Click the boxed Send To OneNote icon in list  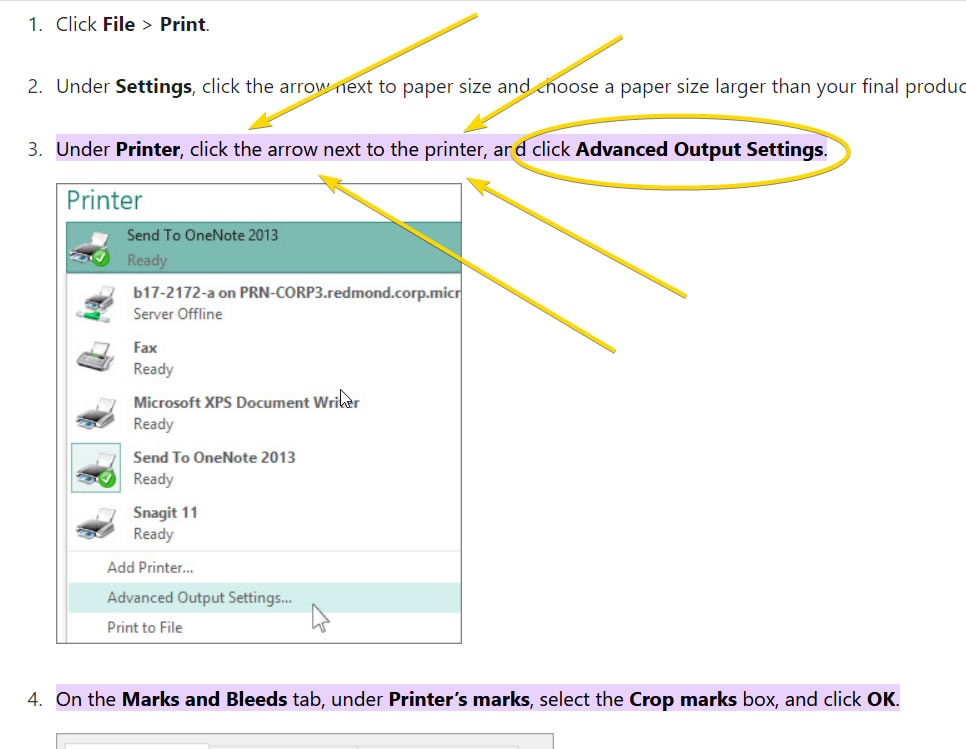click(x=96, y=468)
